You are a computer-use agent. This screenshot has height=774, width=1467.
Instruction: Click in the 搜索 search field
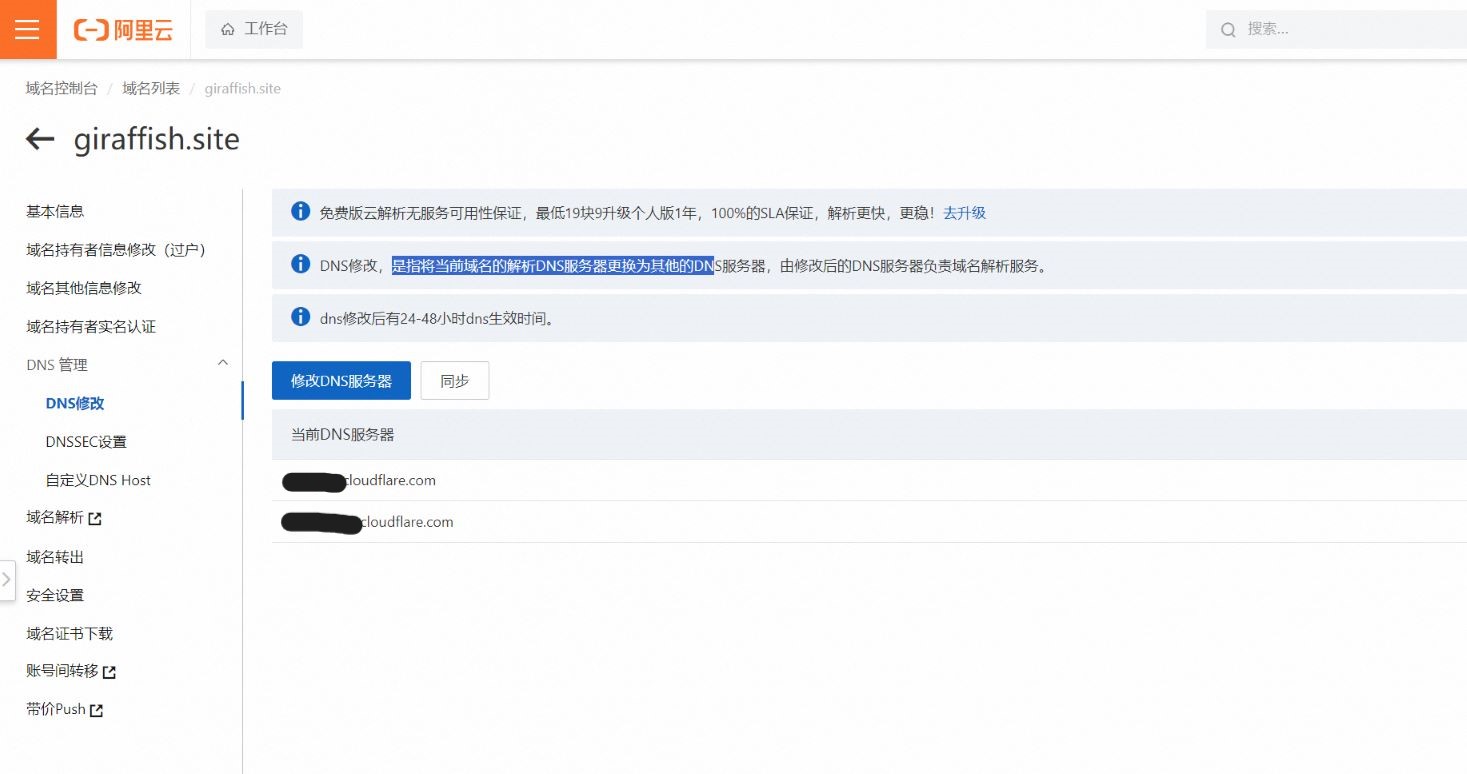[1340, 29]
